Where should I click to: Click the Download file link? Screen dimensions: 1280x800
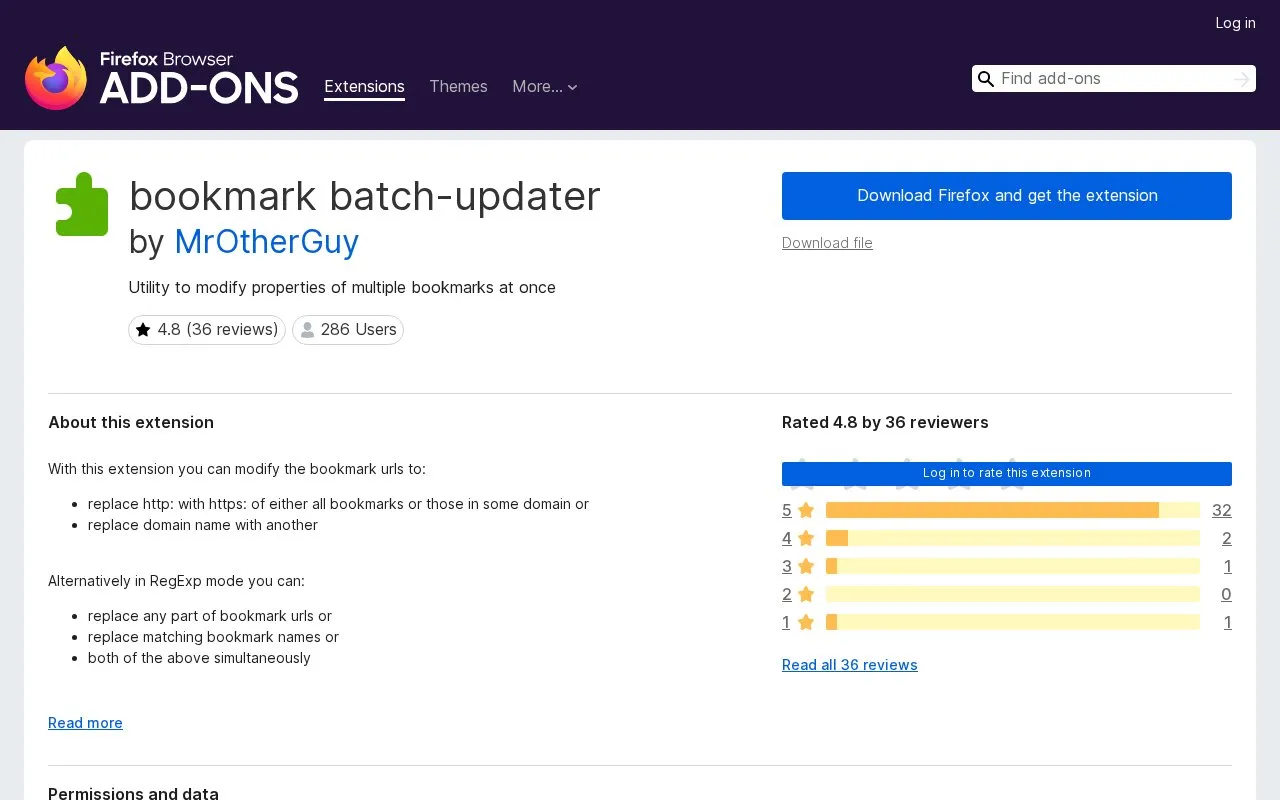827,243
